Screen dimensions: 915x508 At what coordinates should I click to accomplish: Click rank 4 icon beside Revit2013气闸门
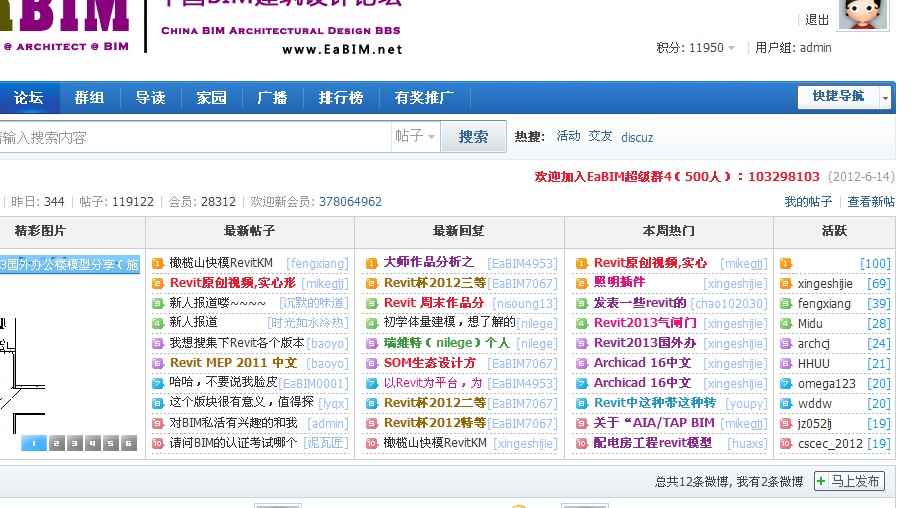coord(581,324)
